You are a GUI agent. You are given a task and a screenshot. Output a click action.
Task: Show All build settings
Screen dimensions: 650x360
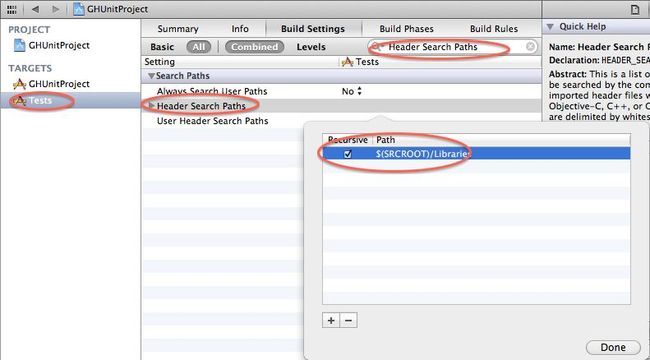pyautogui.click(x=199, y=47)
